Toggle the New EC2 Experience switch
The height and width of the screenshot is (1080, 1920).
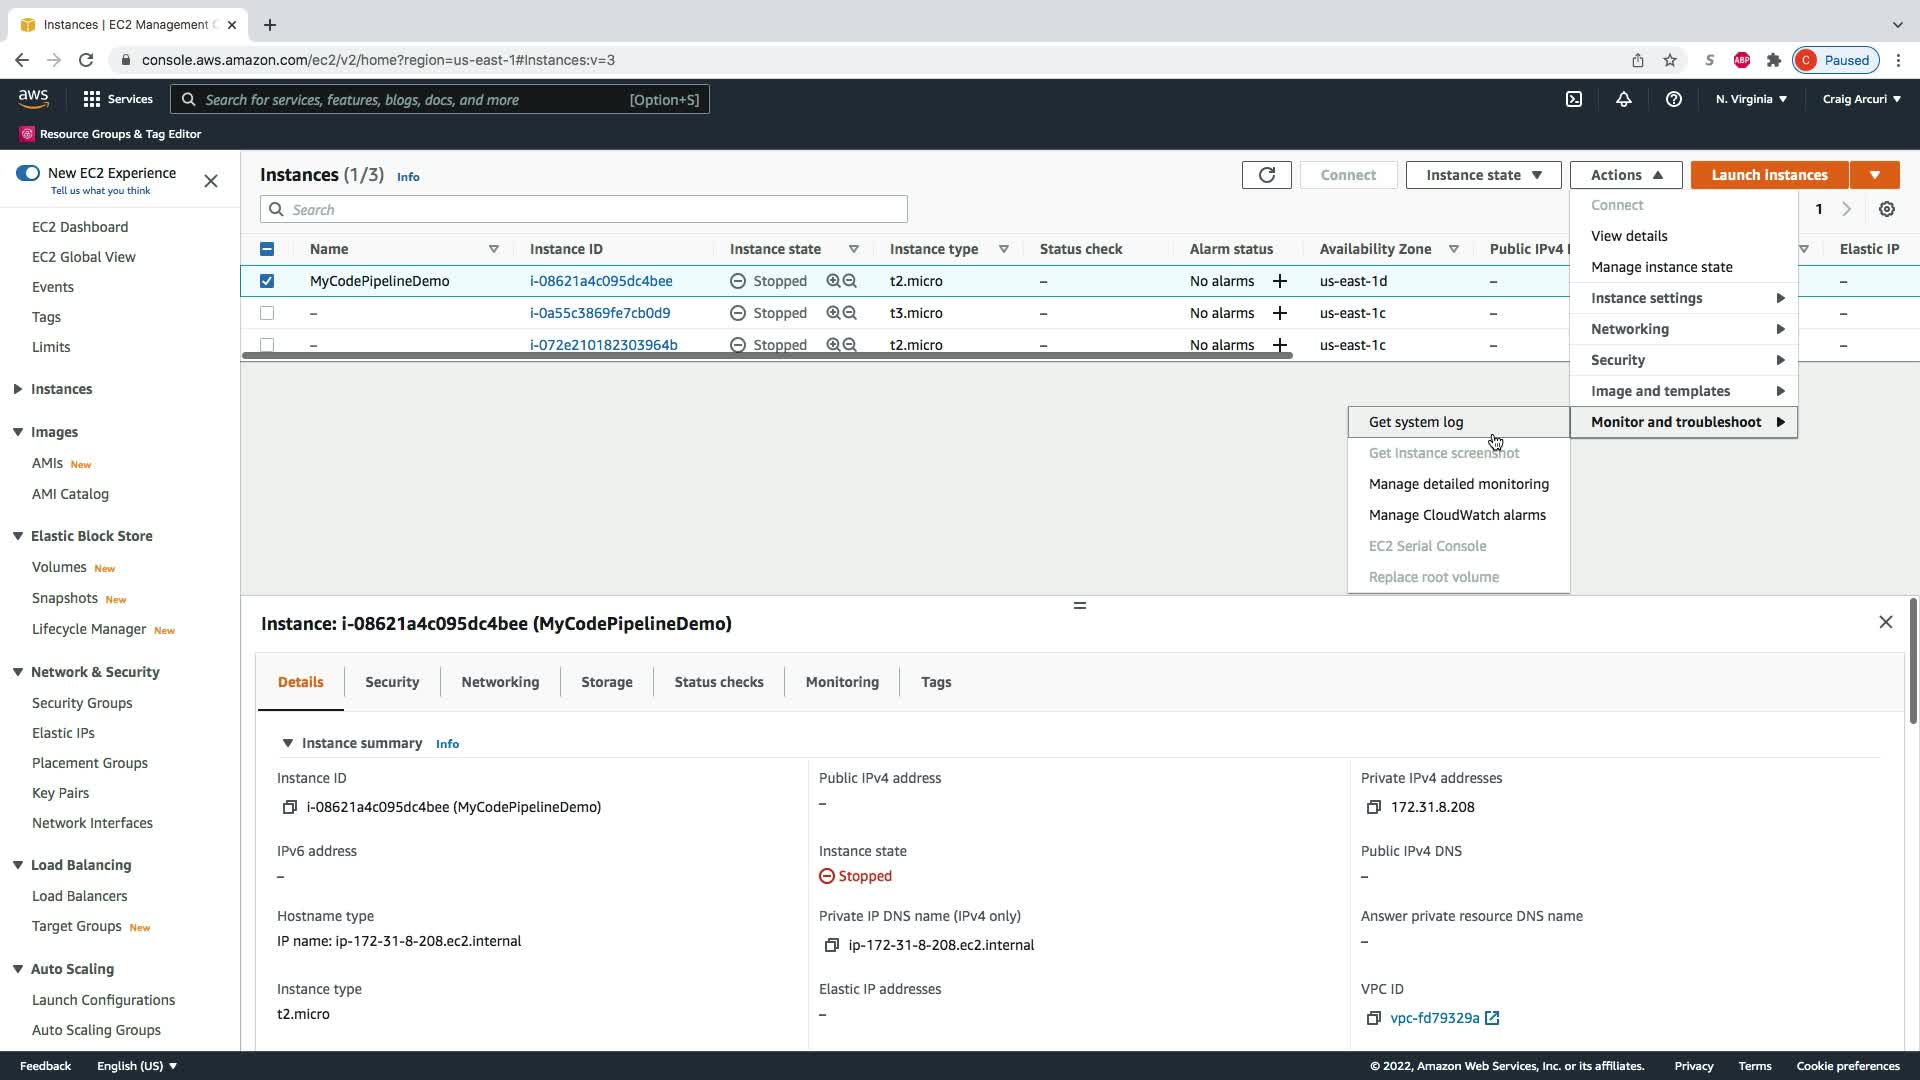coord(28,173)
